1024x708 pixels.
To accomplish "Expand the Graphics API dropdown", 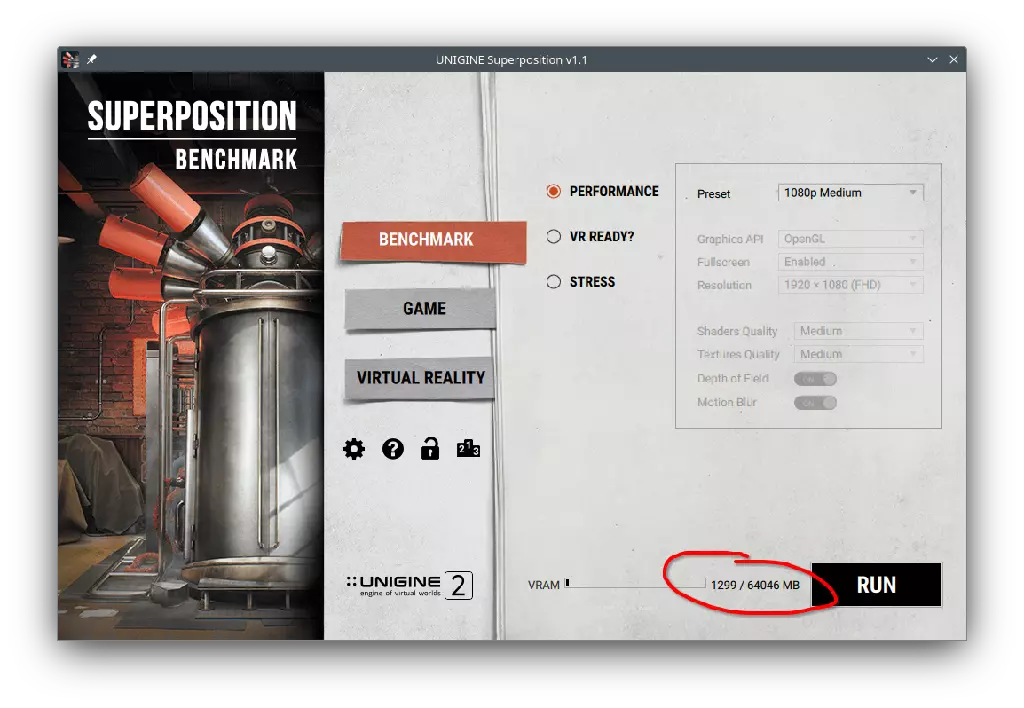I will tap(850, 239).
